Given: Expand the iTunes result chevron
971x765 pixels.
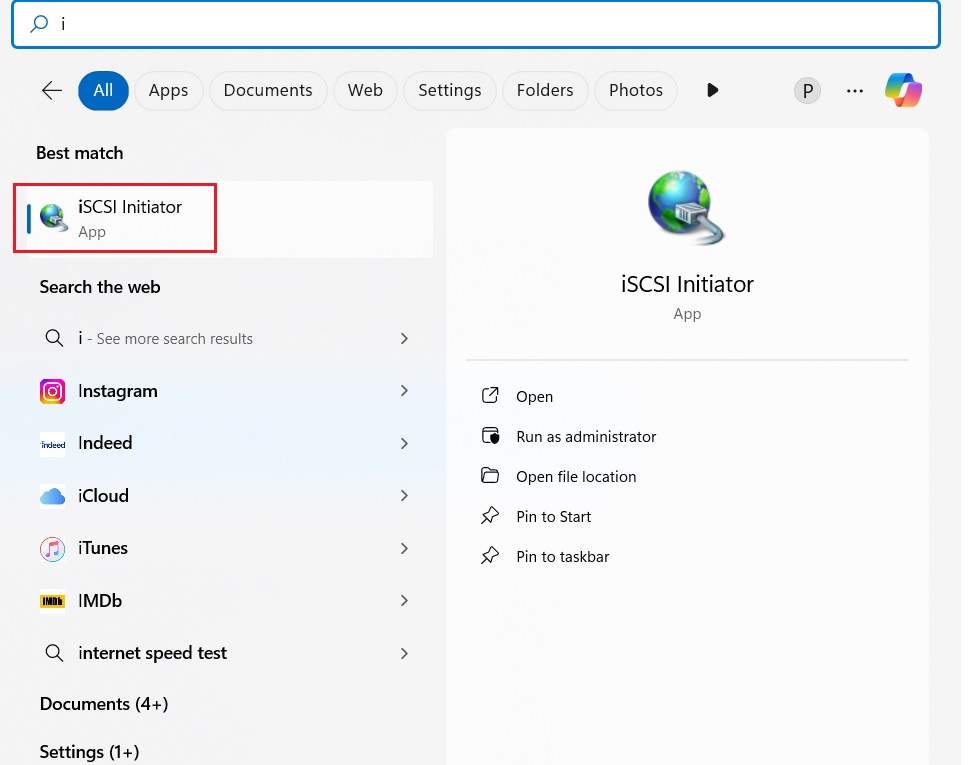Looking at the screenshot, I should pyautogui.click(x=404, y=548).
